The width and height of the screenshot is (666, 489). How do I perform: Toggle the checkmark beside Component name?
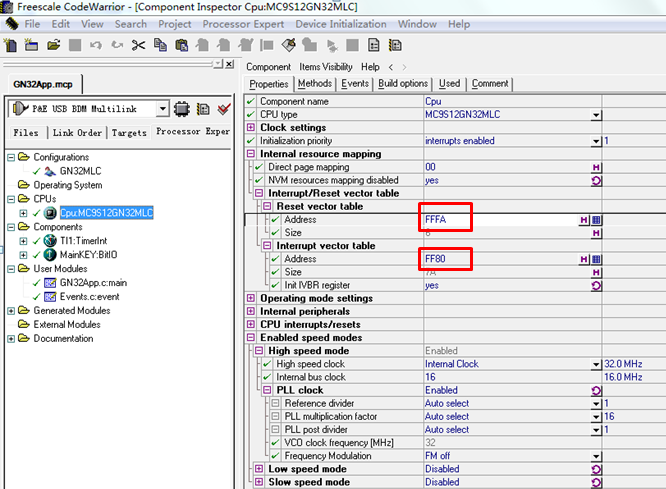[x=251, y=102]
